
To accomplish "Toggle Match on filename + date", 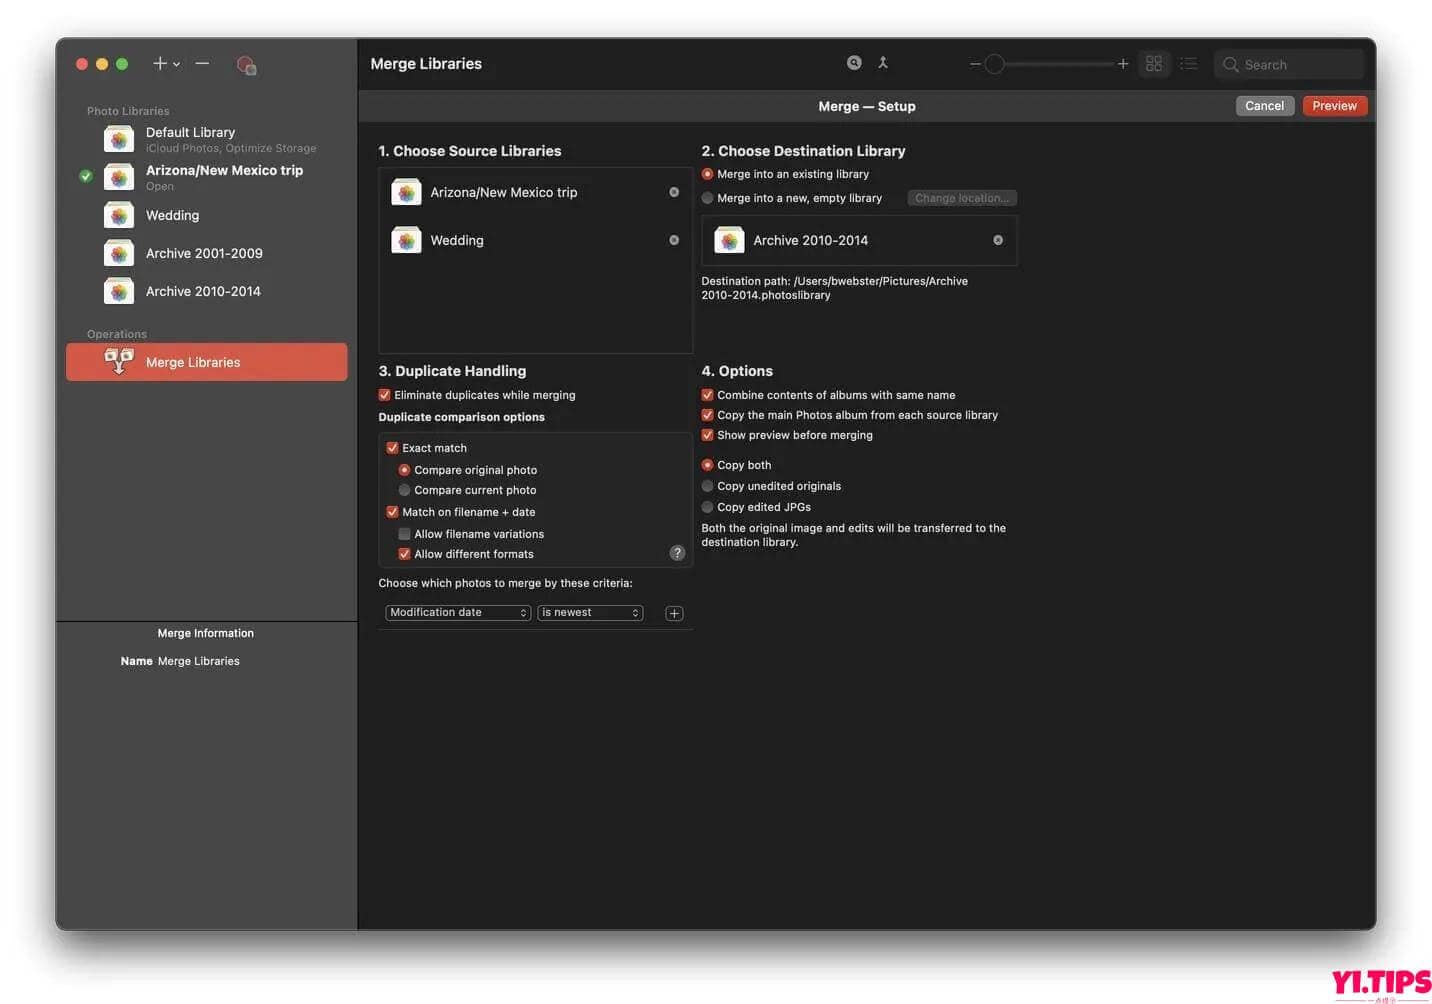I will pyautogui.click(x=393, y=512).
